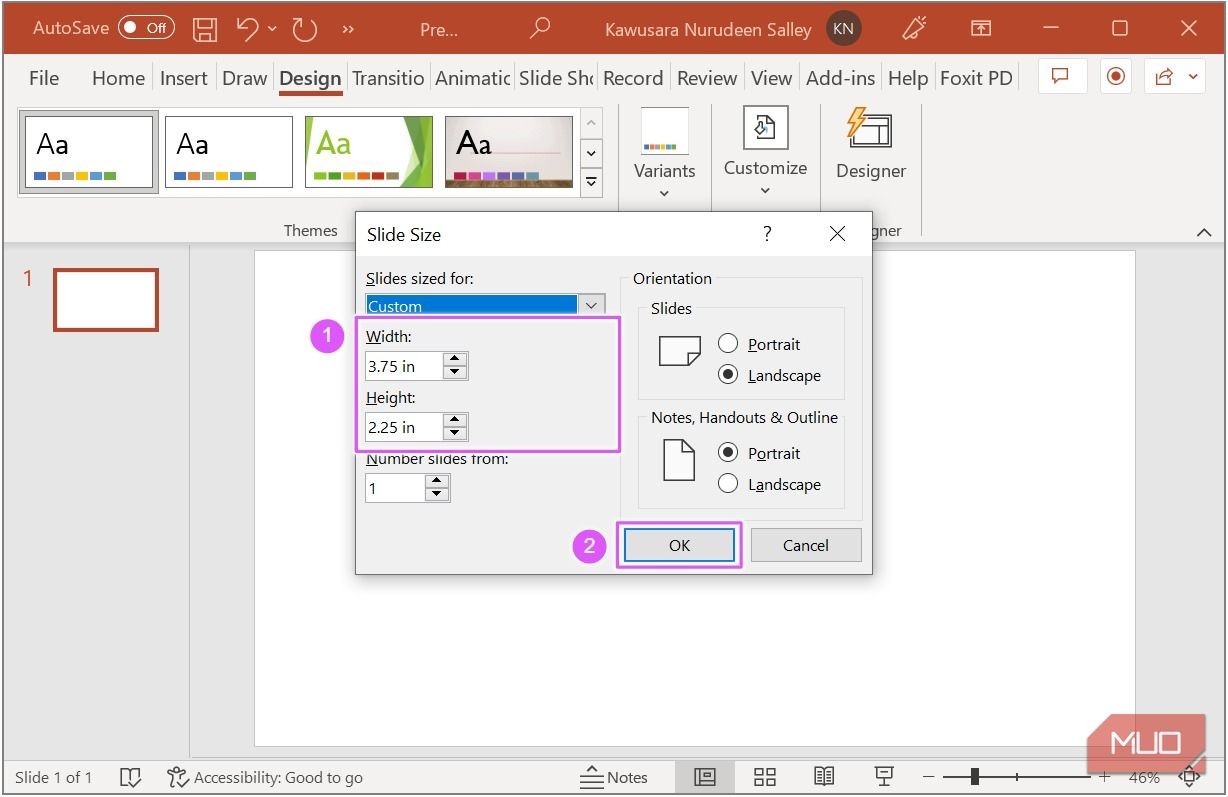Click the Share icon
This screenshot has height=797, width=1228.
(1164, 77)
